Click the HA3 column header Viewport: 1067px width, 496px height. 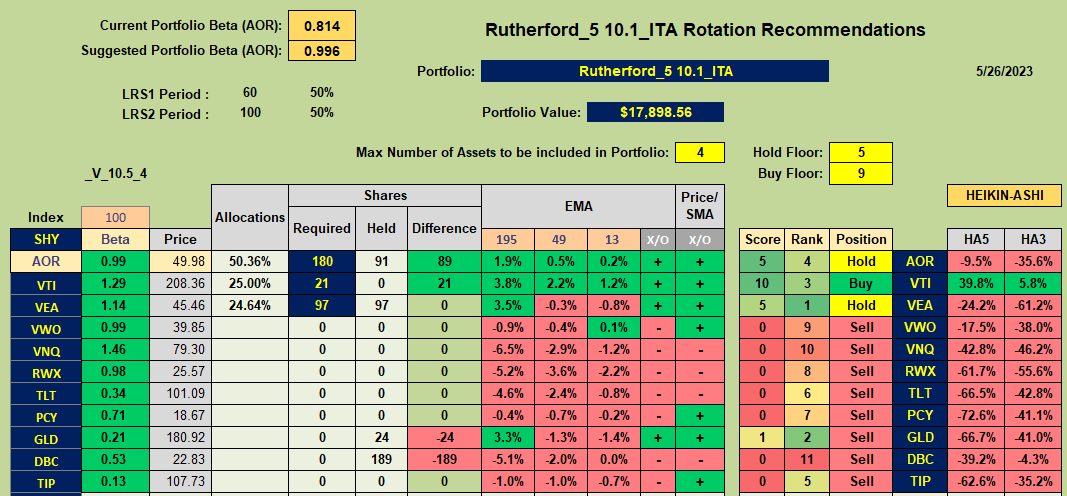pos(1033,239)
